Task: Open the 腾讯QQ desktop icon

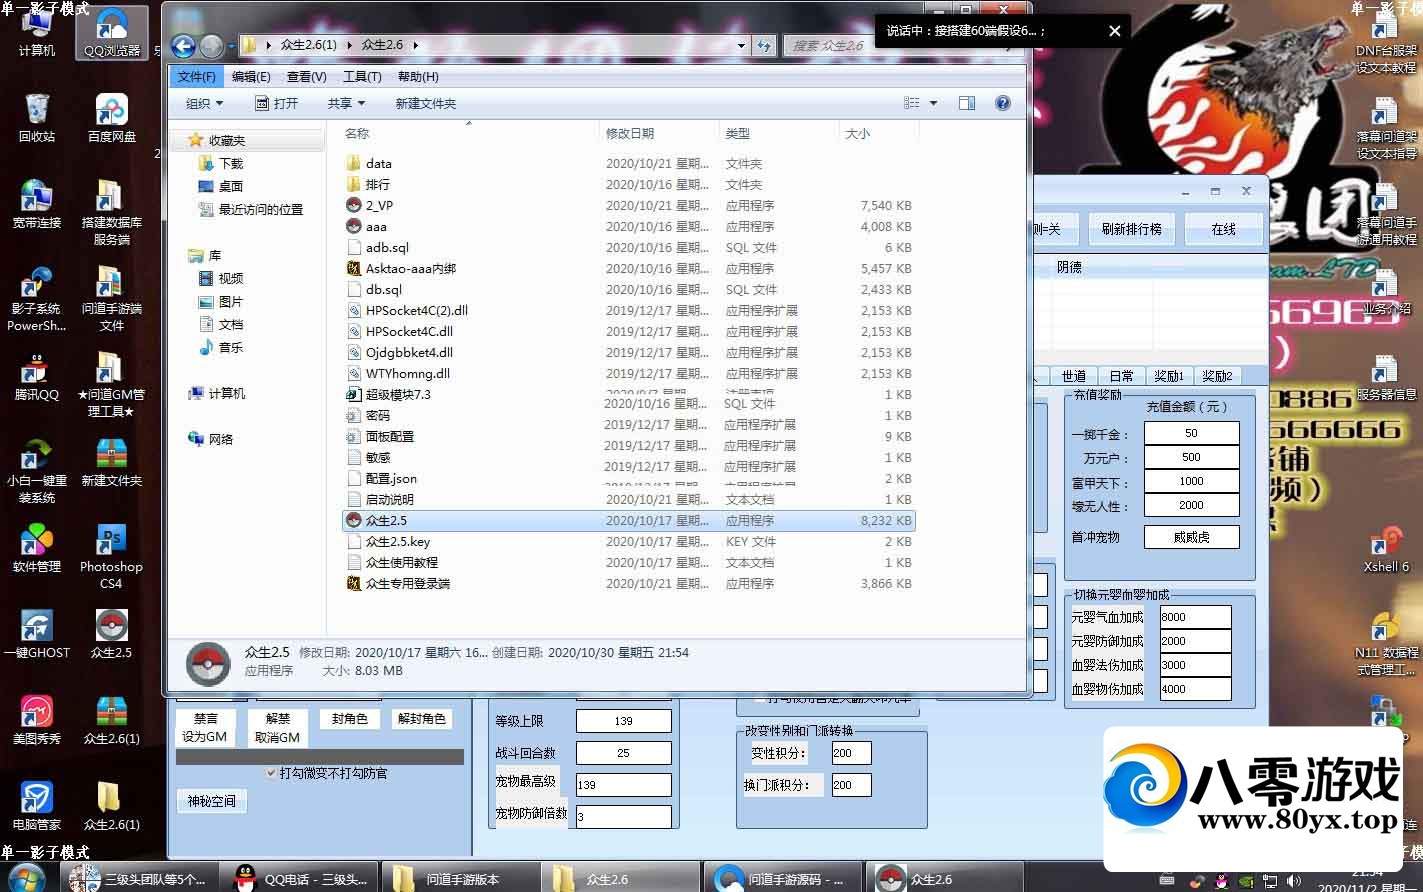Action: tap(37, 377)
